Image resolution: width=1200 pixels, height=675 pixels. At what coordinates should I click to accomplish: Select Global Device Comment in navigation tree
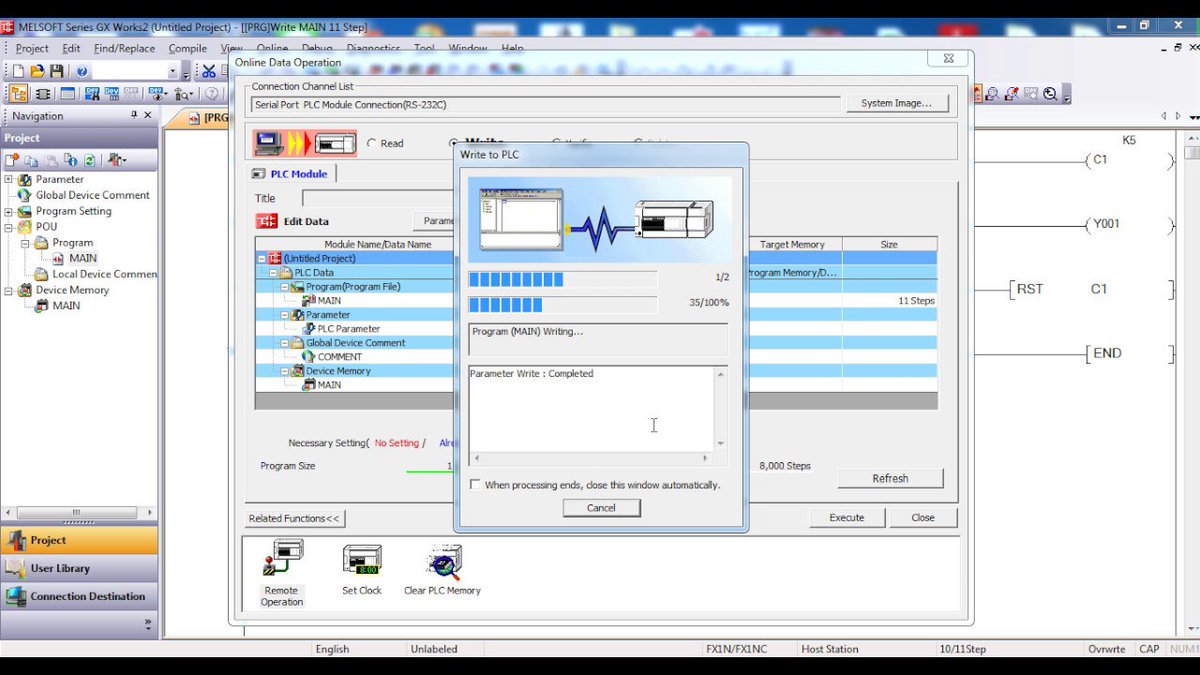tap(93, 195)
